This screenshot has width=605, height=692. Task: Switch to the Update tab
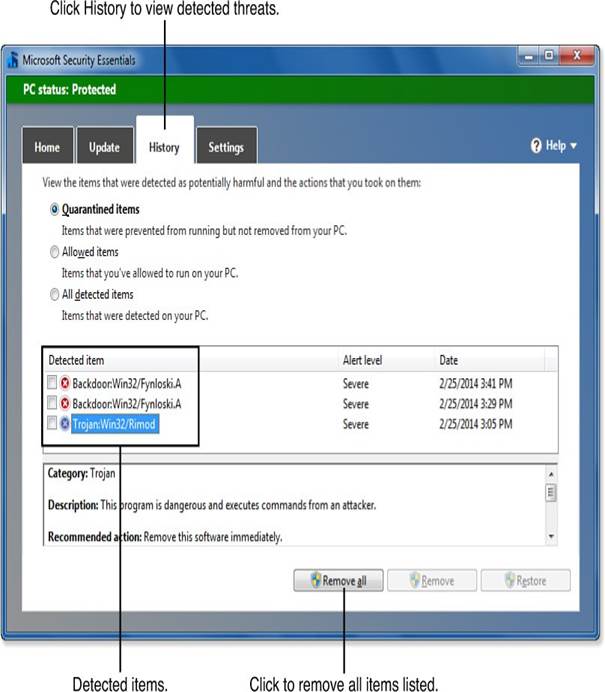point(105,146)
